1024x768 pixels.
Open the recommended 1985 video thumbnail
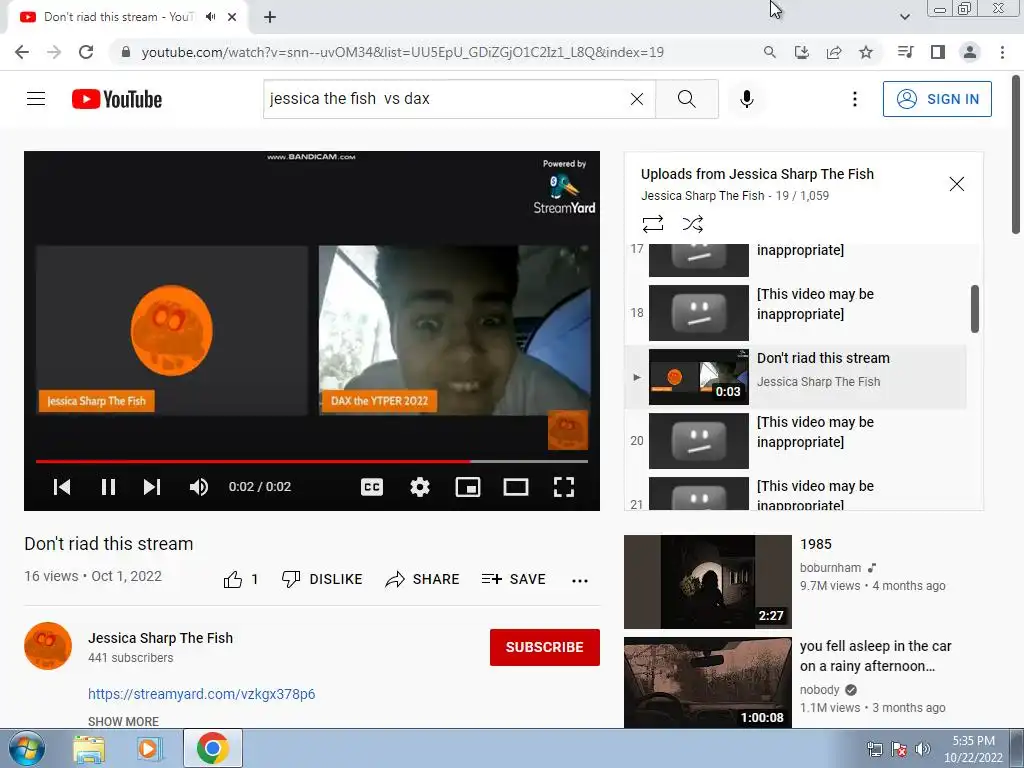pos(708,582)
